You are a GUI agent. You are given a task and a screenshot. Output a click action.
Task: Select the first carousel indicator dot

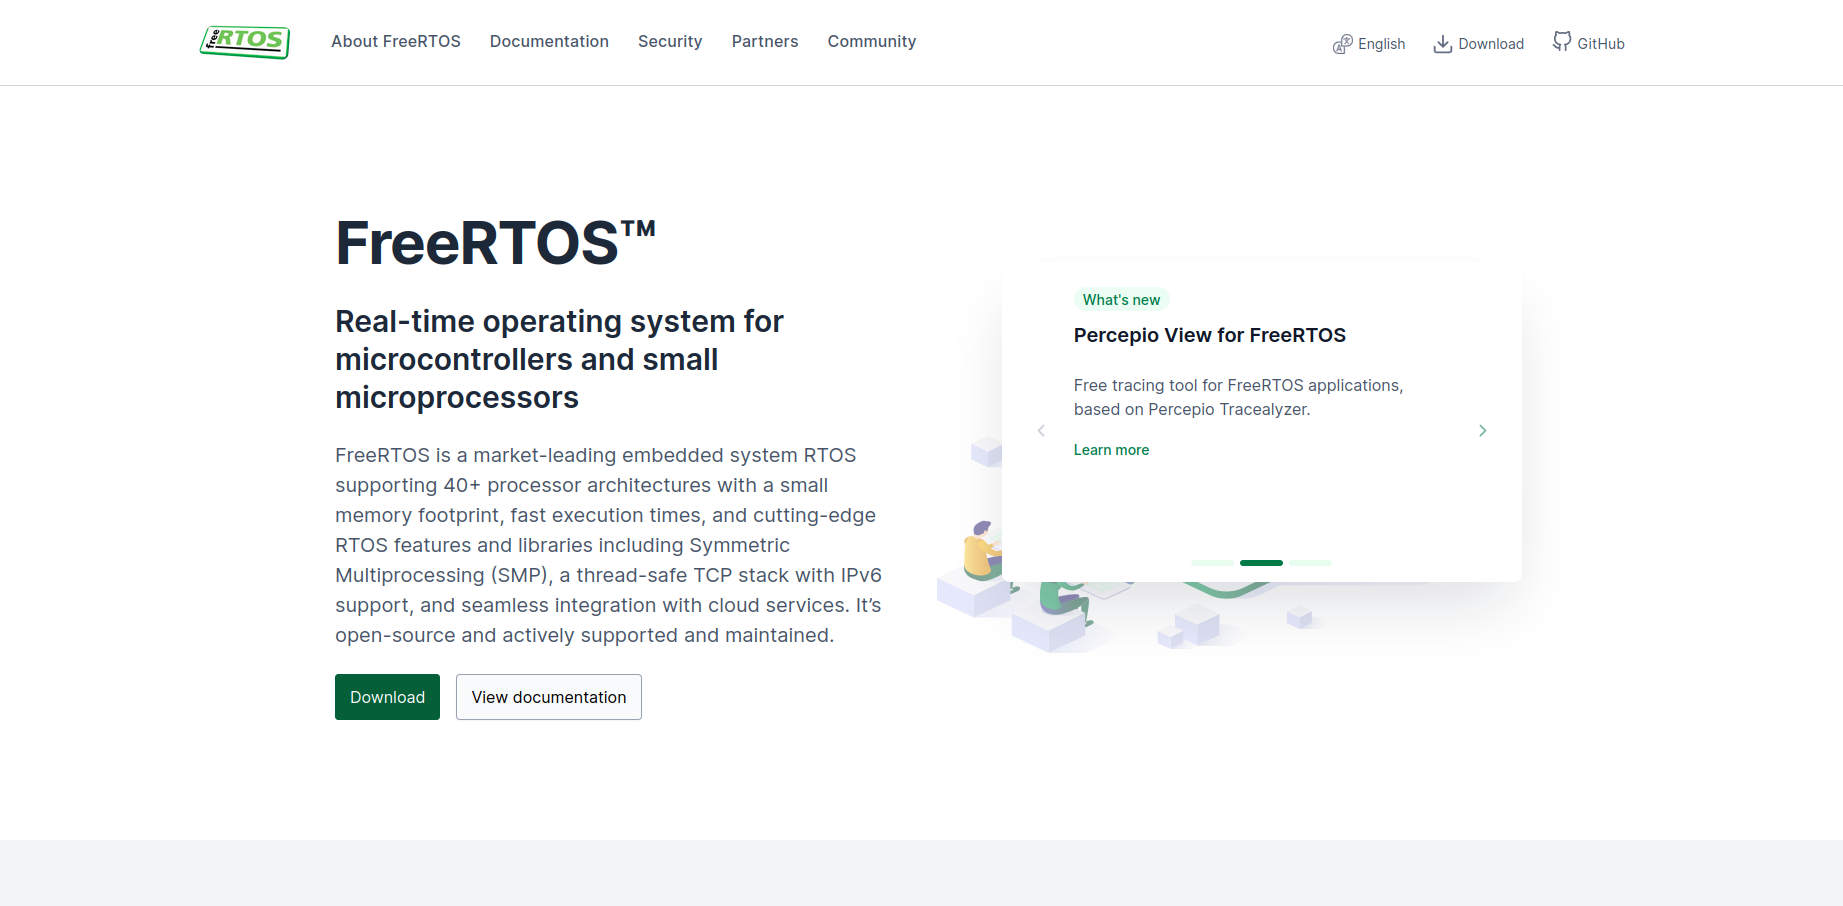[1212, 563]
